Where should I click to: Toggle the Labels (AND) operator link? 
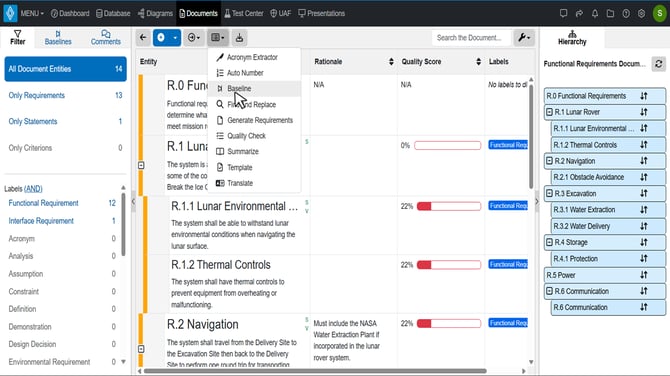pyautogui.click(x=33, y=189)
